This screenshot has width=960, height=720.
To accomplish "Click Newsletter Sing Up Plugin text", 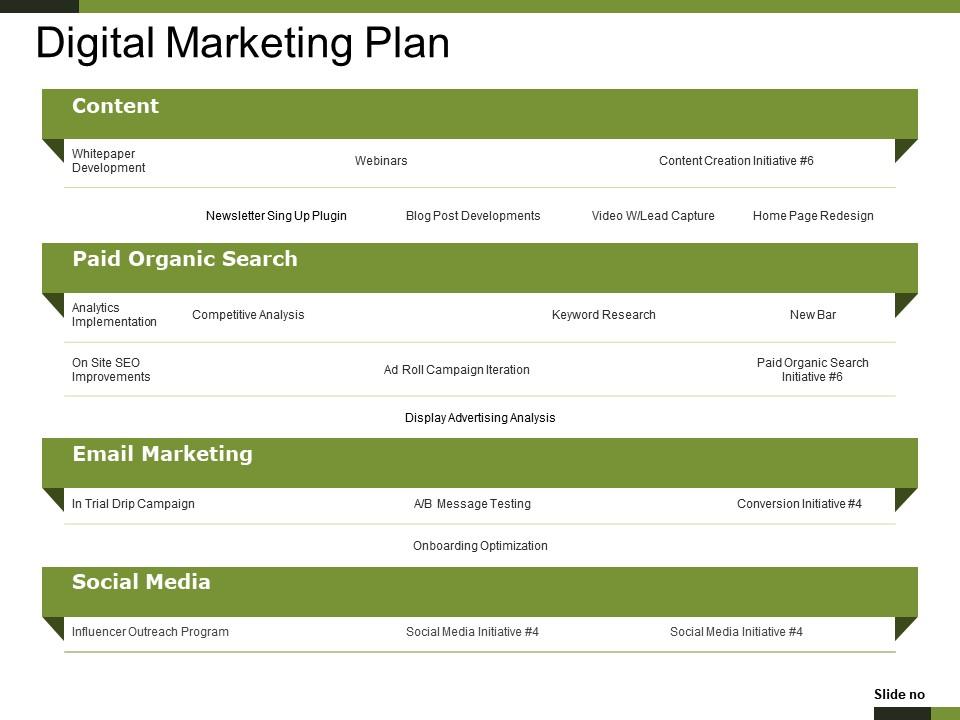I will (x=276, y=216).
